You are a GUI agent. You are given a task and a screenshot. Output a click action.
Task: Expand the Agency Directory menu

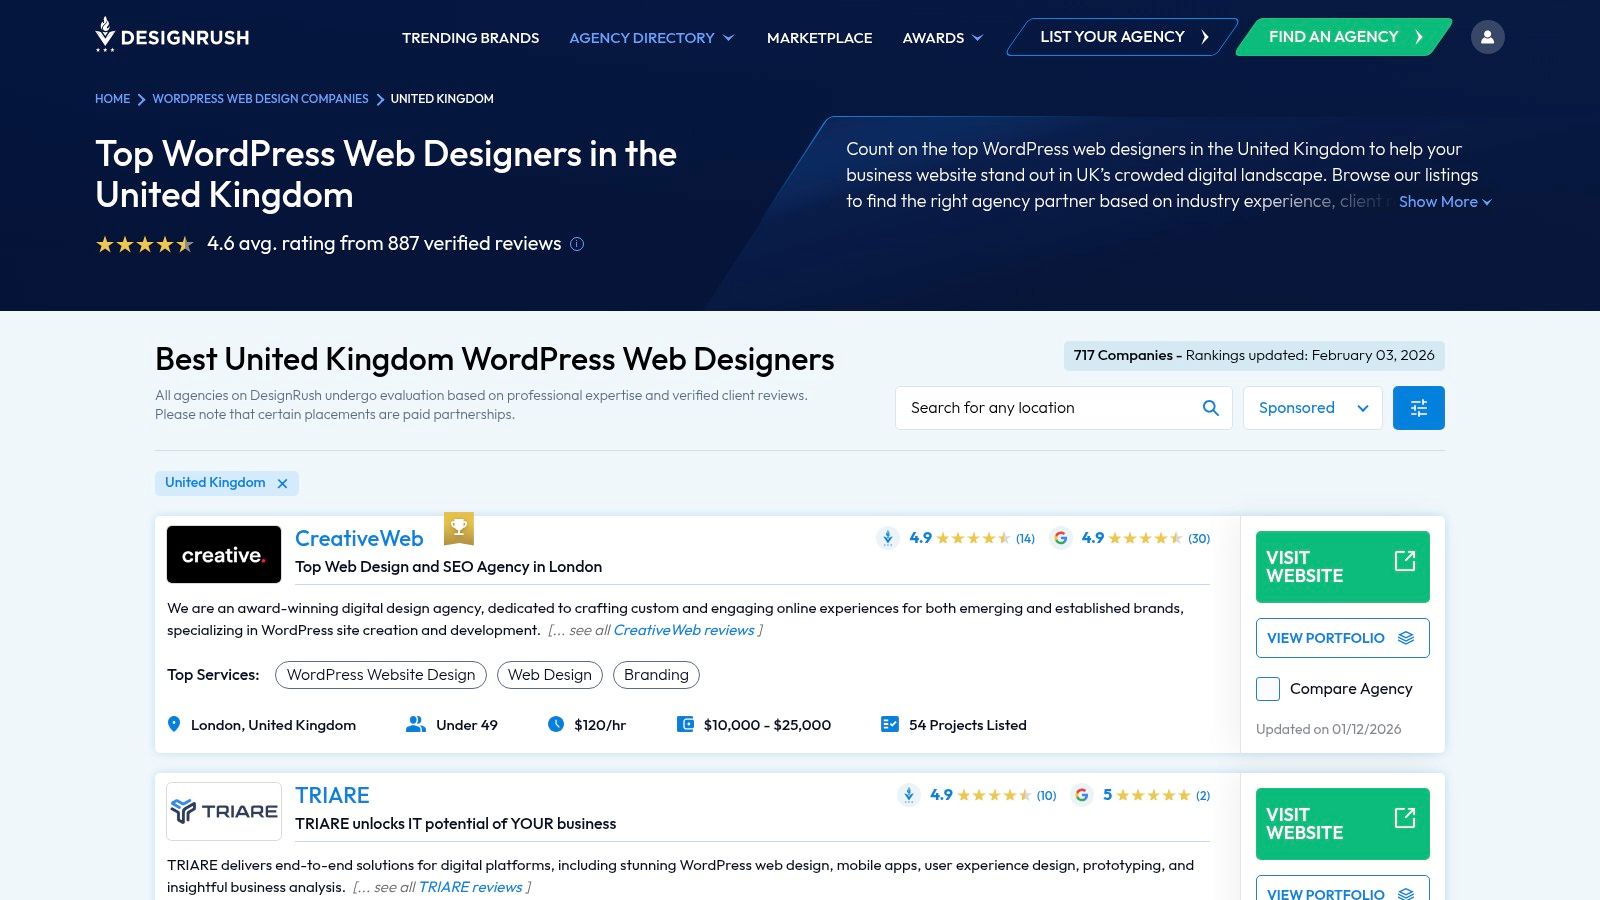[651, 38]
